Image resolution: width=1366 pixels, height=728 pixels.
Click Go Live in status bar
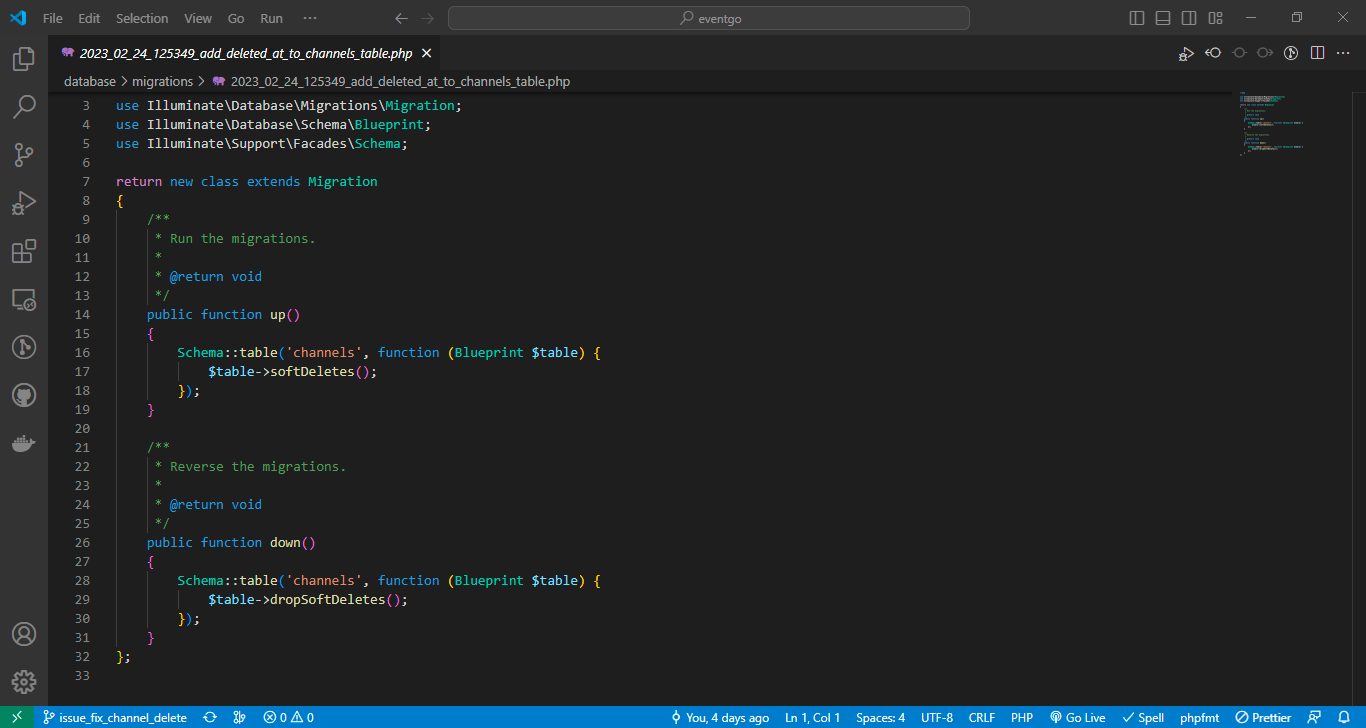point(1077,717)
